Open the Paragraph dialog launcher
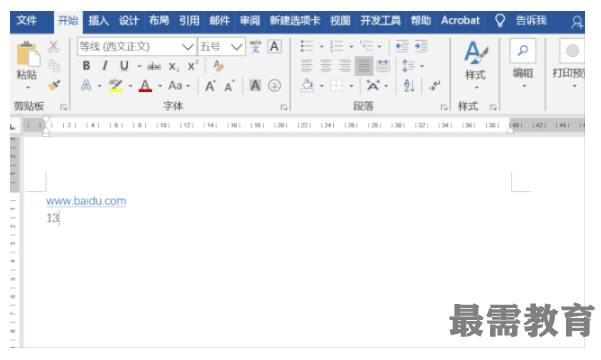 443,107
